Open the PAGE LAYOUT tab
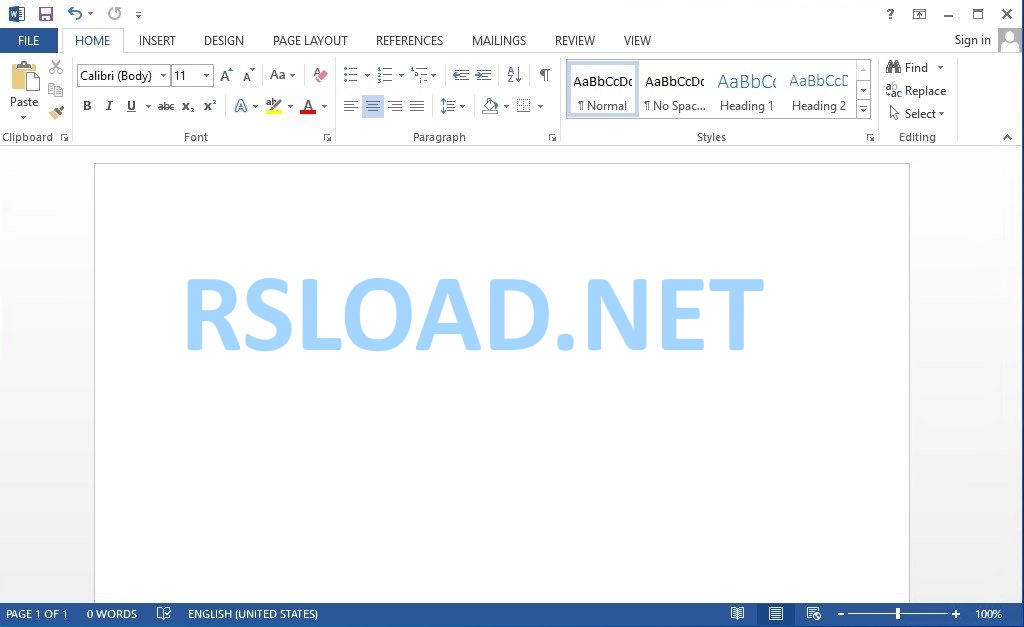The height and width of the screenshot is (627, 1024). pos(310,40)
